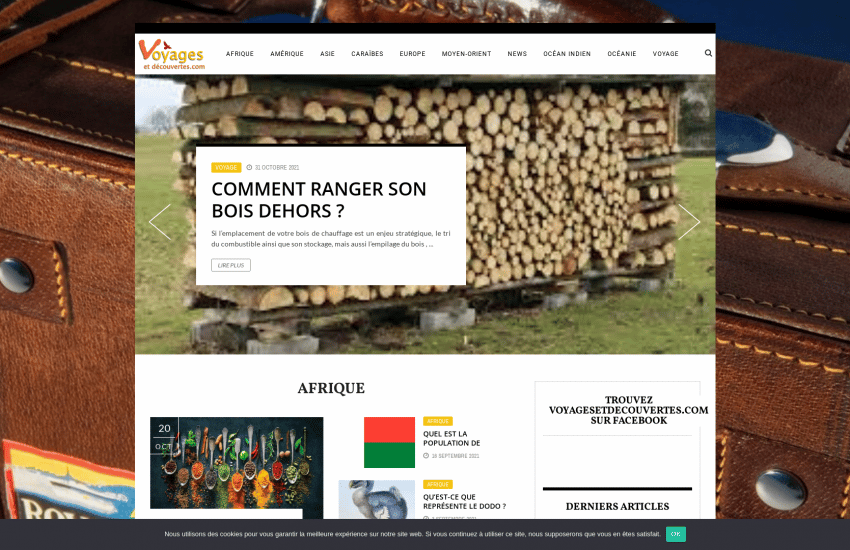Navigate to the Caraïbes section
The height and width of the screenshot is (550, 850).
click(367, 54)
